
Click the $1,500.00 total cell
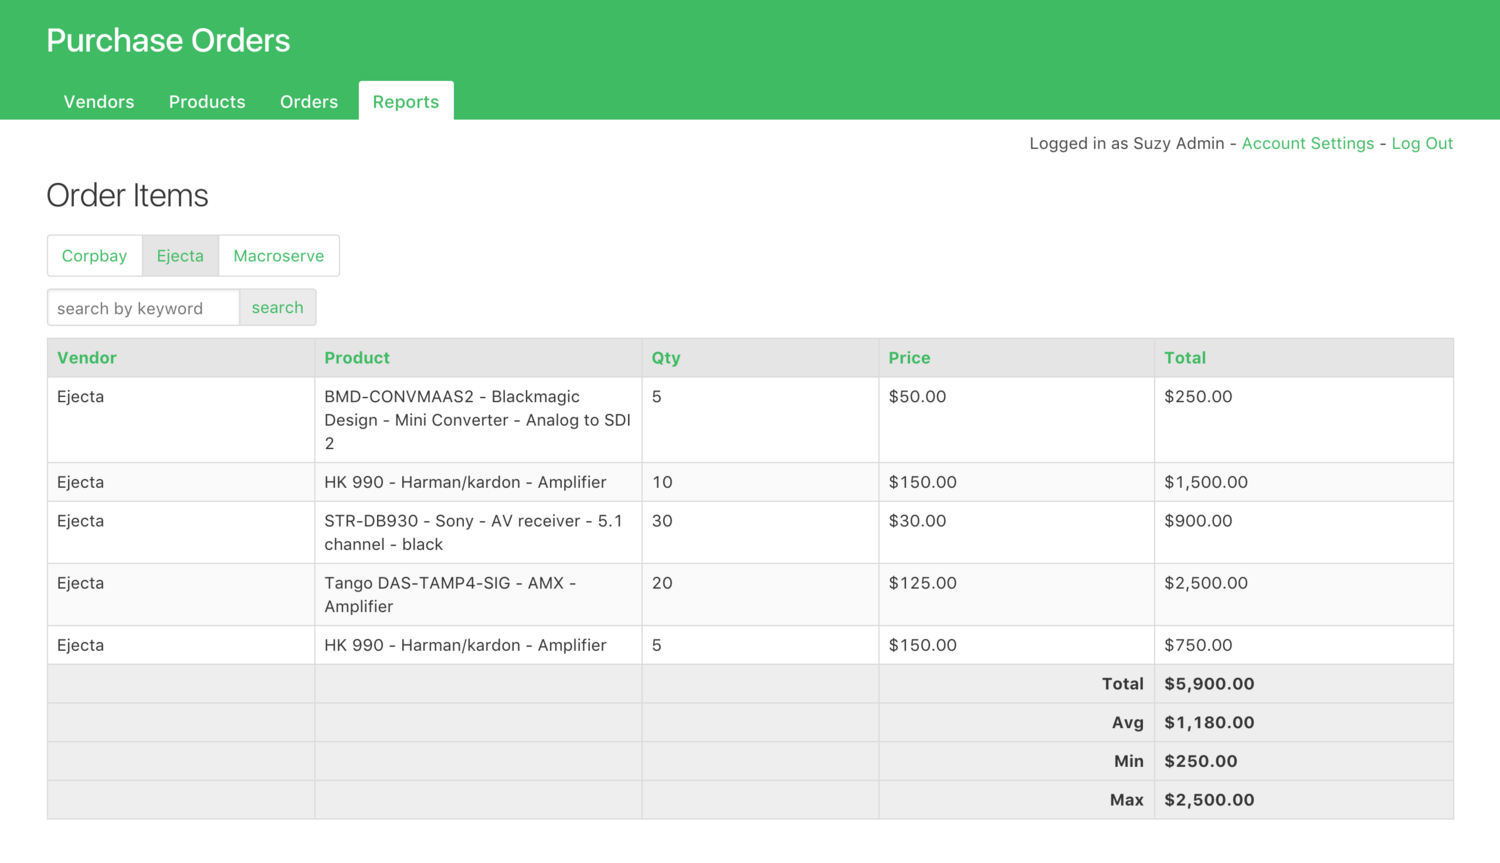(x=1304, y=482)
